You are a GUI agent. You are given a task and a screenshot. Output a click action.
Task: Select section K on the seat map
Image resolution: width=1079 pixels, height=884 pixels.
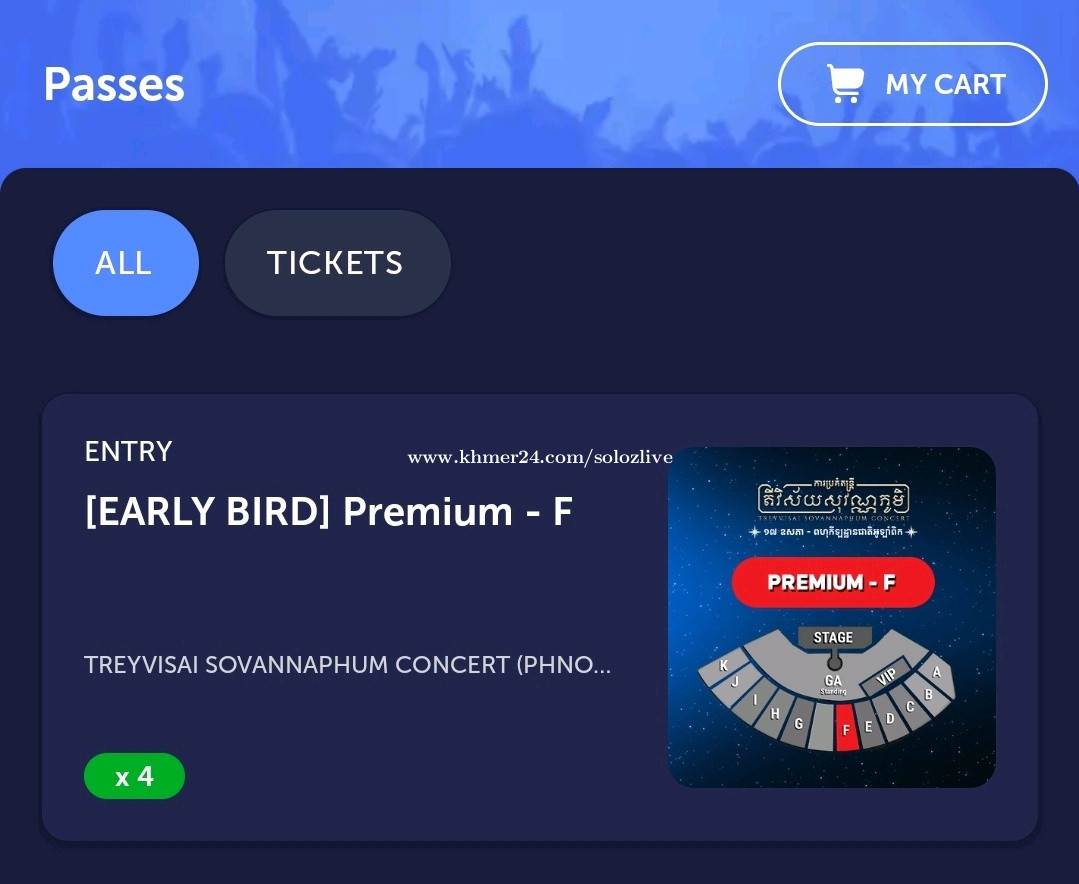click(x=723, y=666)
